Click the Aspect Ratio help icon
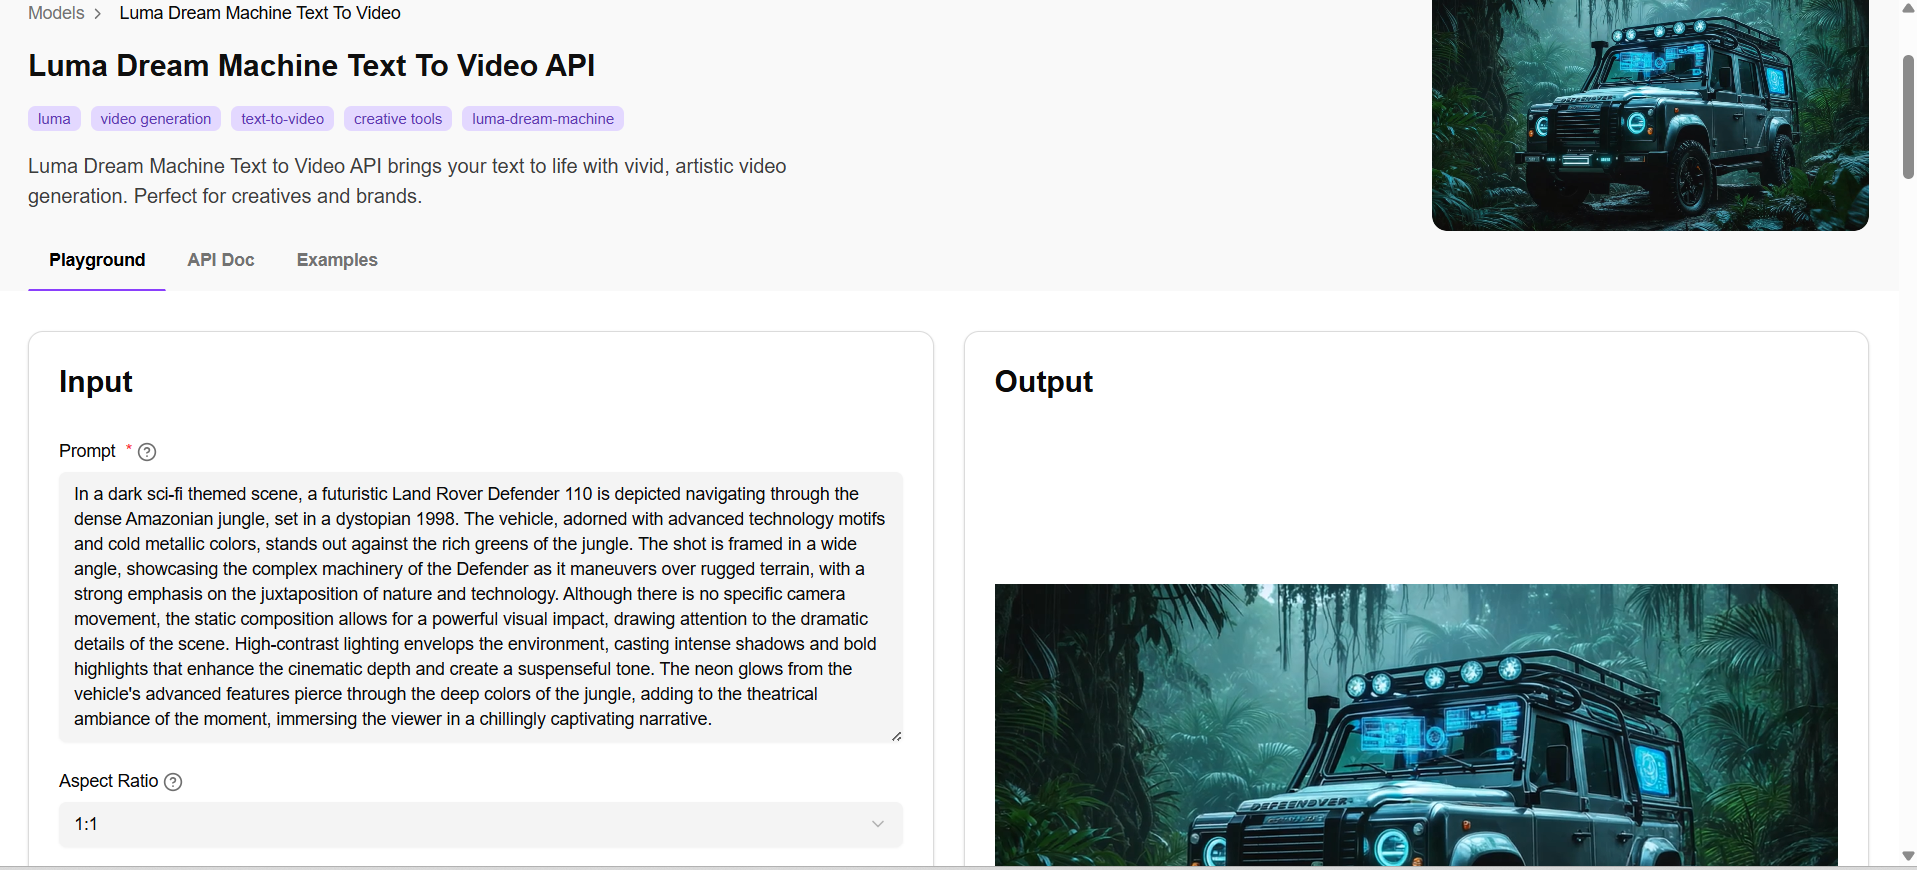The width and height of the screenshot is (1917, 870). pyautogui.click(x=173, y=782)
